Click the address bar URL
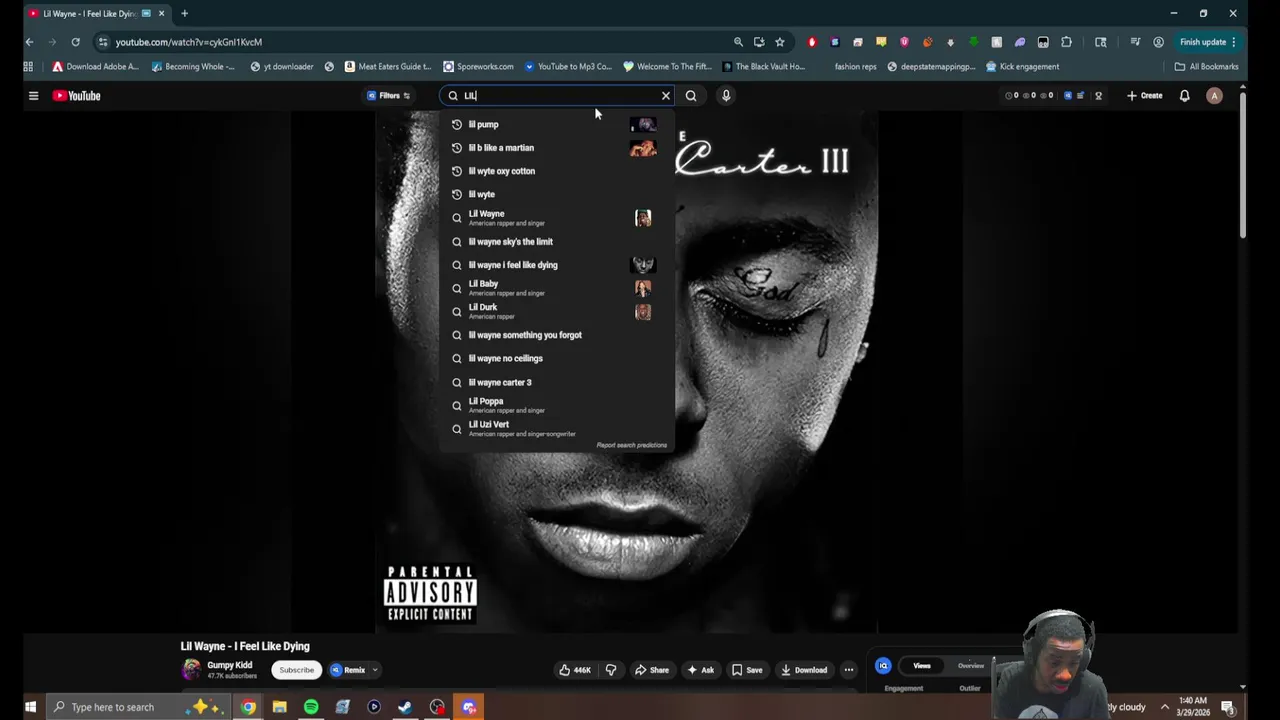 pos(188,42)
